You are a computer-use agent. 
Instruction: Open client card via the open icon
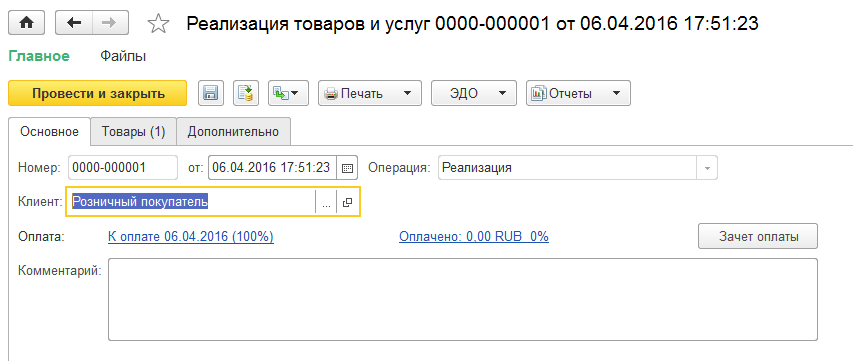click(x=348, y=202)
